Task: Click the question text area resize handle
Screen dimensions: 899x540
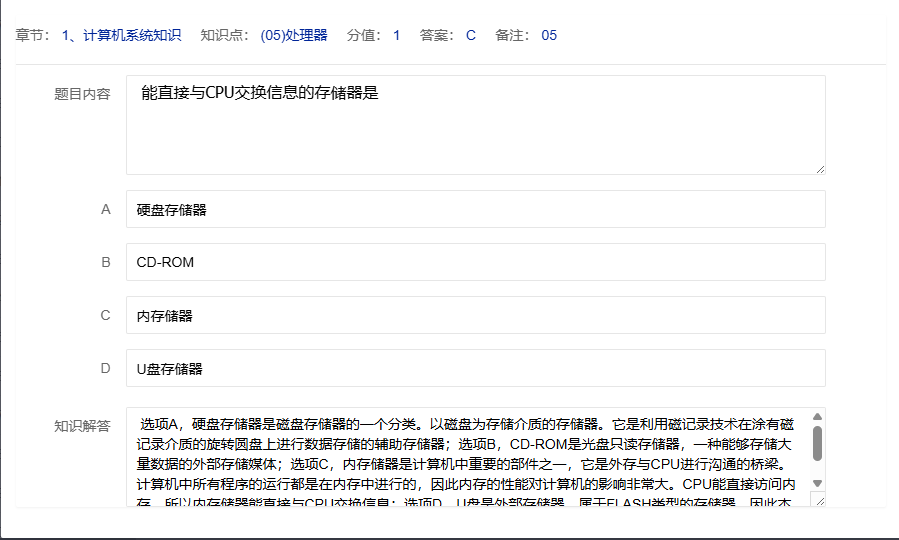Action: point(820,169)
